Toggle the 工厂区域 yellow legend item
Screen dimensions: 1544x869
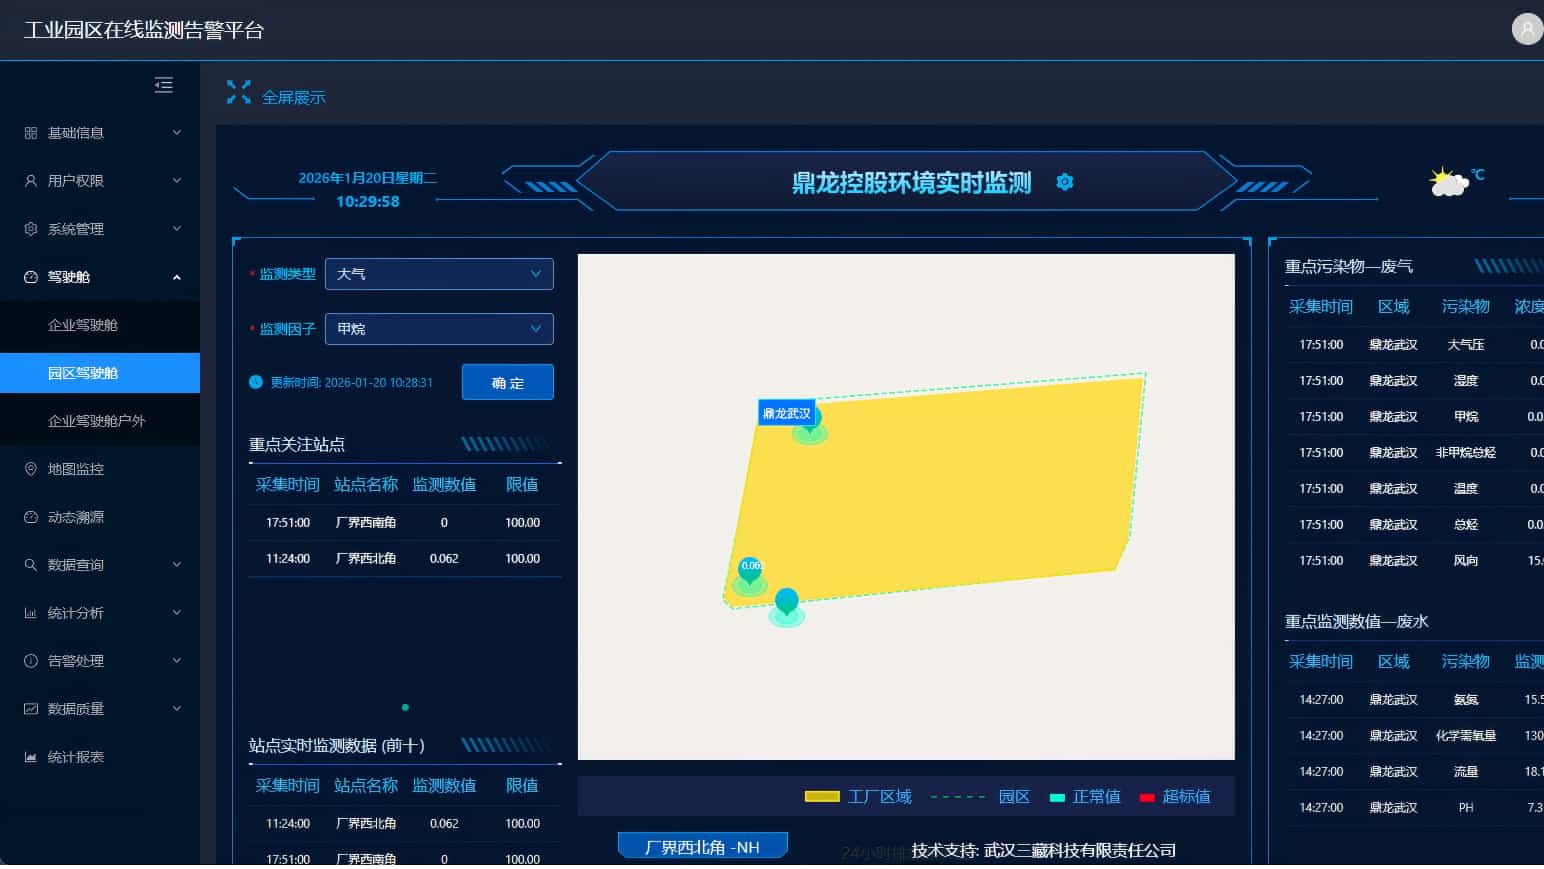click(858, 797)
